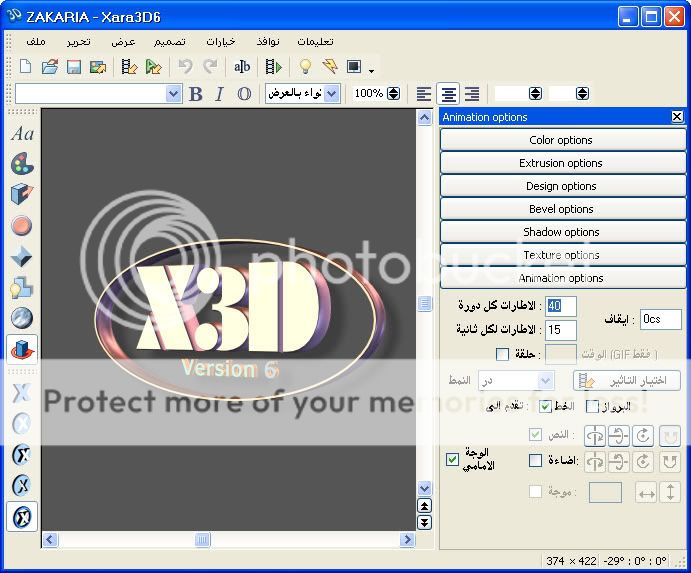This screenshot has height=573, width=691.
Task: Open the تعليمات help menu
Action: [315, 41]
